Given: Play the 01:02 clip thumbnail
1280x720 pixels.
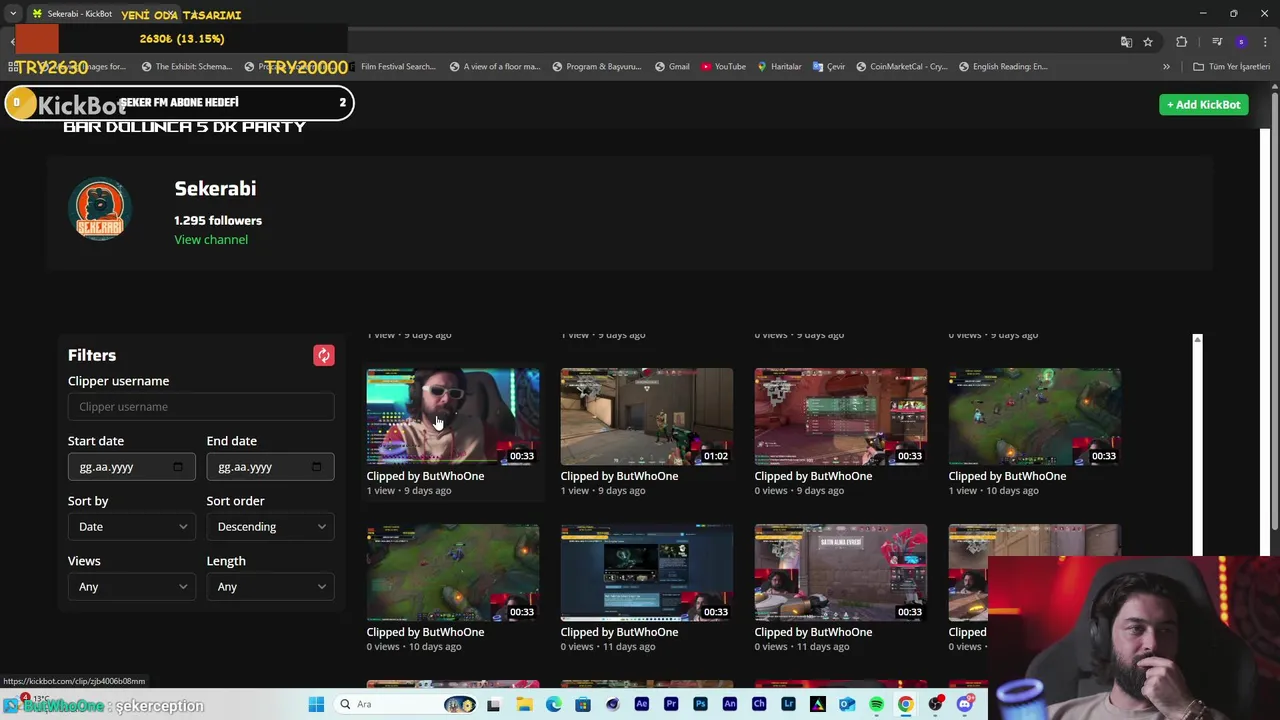Looking at the screenshot, I should [x=646, y=417].
